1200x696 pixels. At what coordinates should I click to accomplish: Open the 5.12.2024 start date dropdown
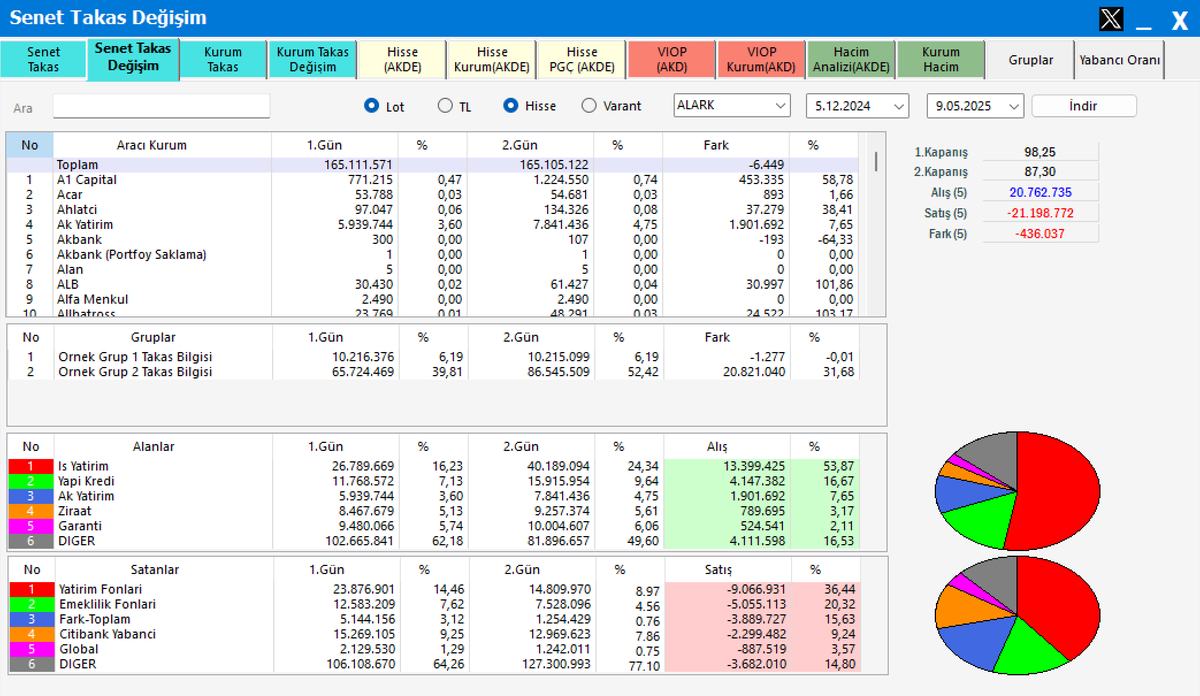coord(857,105)
